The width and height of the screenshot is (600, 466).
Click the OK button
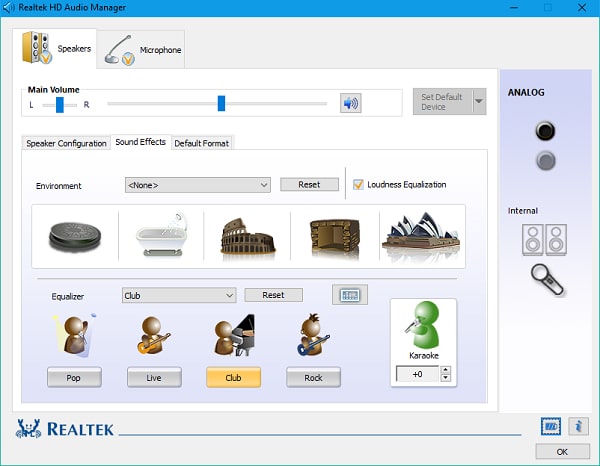pos(561,452)
